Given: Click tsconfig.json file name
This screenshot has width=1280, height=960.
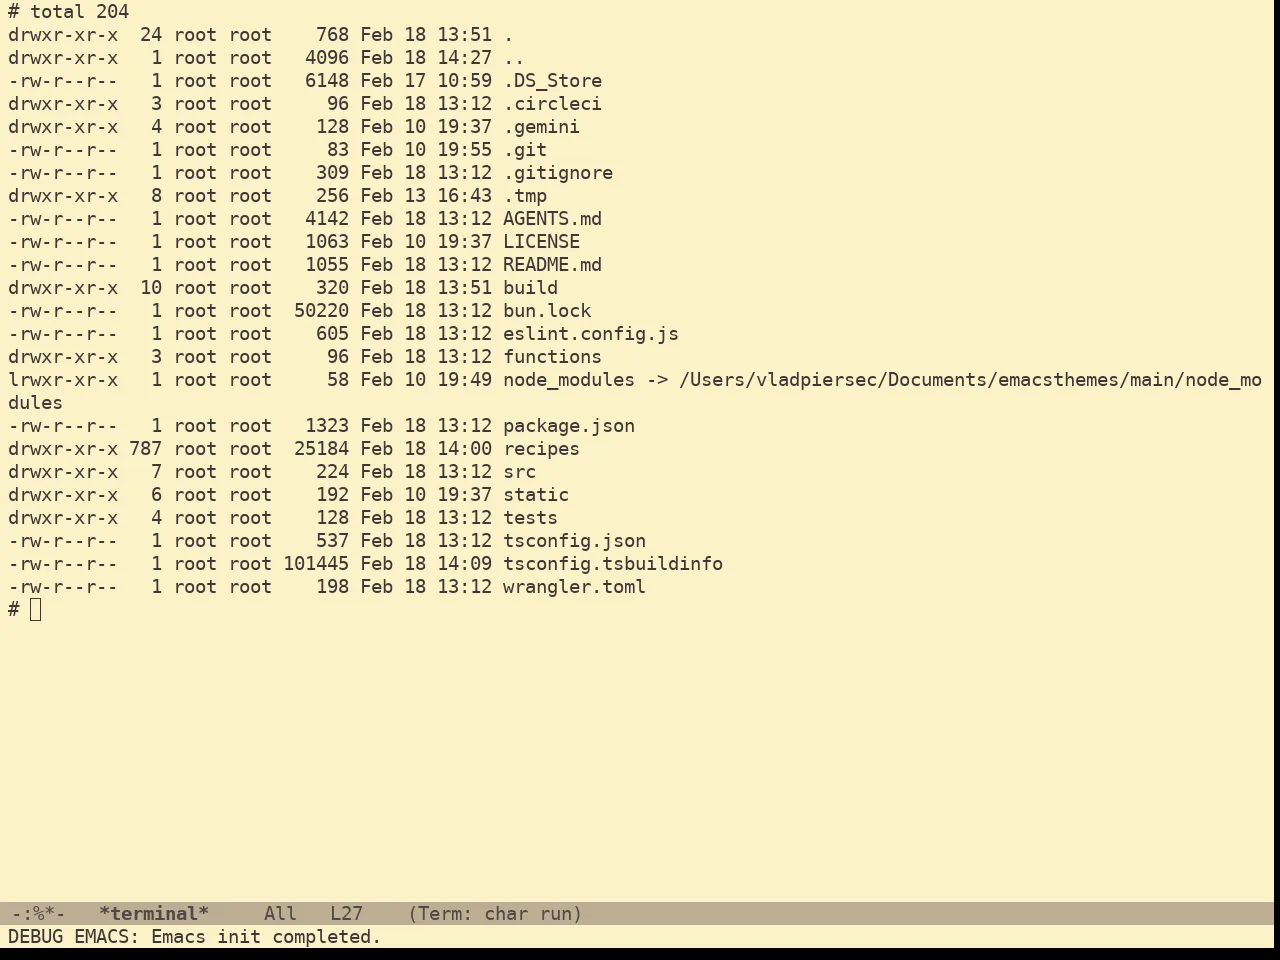Looking at the screenshot, I should pos(574,541).
